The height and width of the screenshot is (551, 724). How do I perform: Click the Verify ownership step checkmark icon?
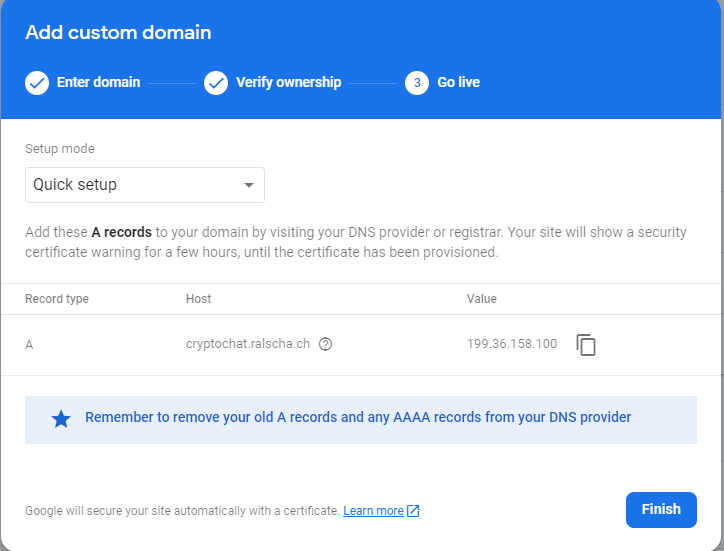[216, 83]
